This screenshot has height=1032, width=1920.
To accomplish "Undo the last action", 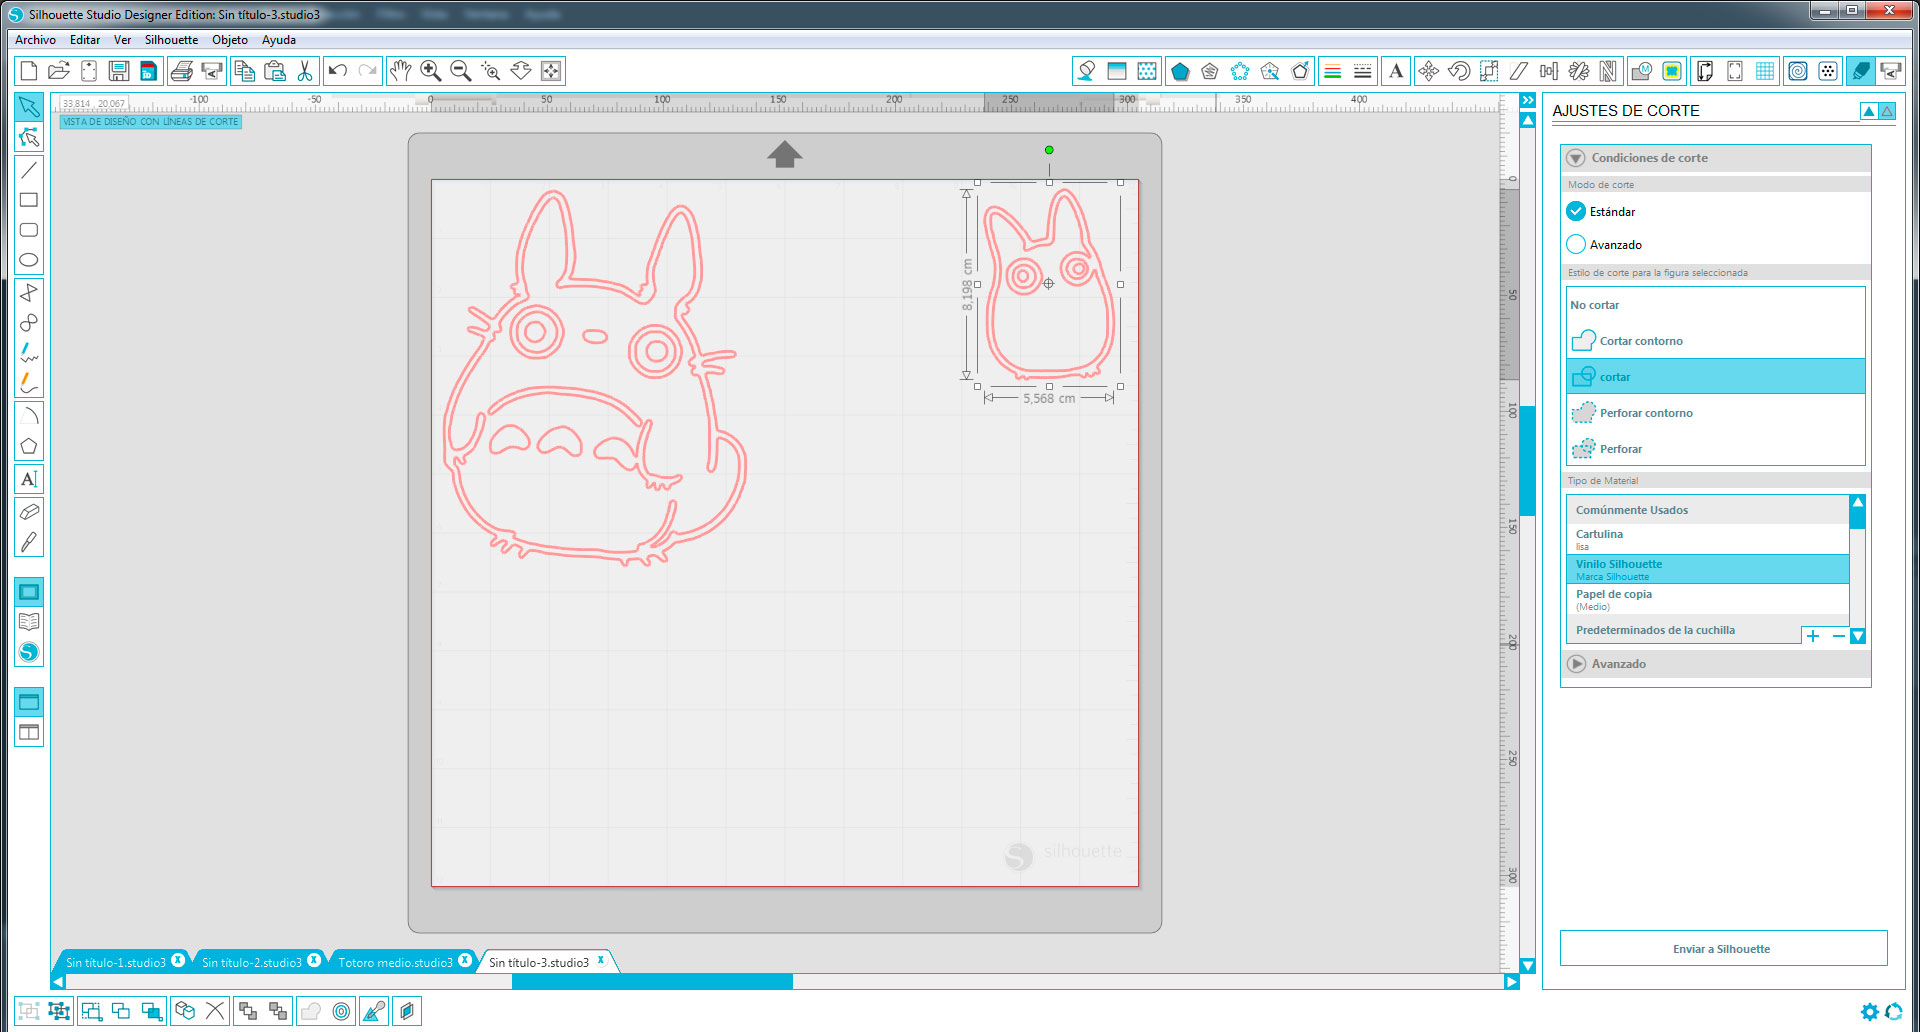I will click(338, 71).
